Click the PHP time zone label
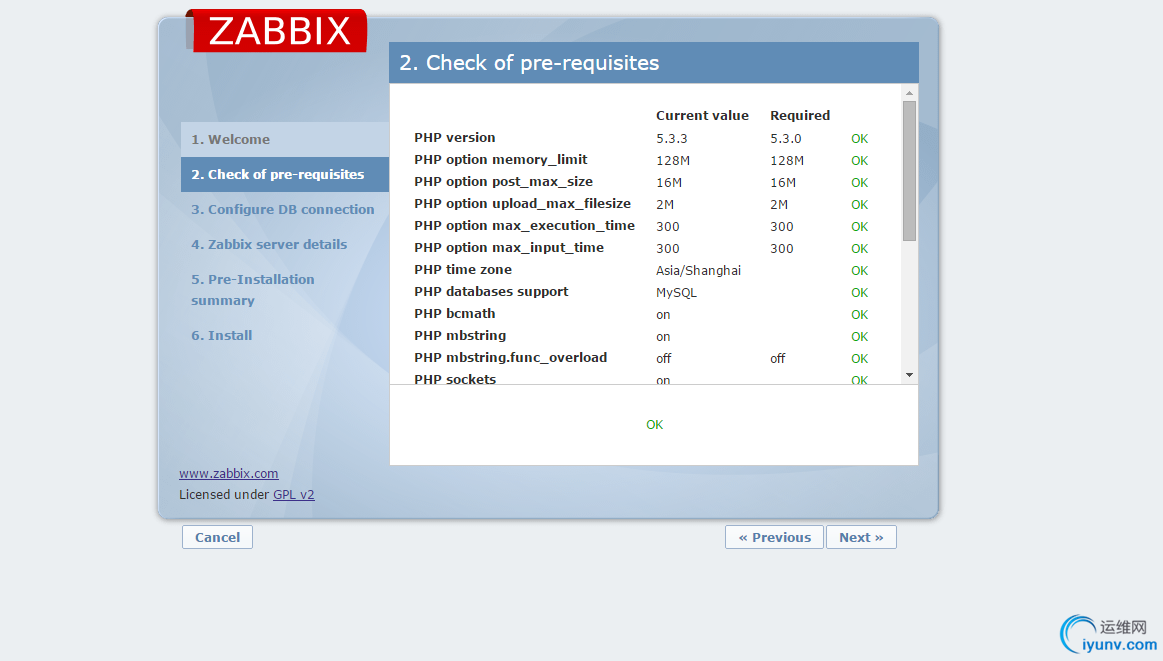Image resolution: width=1163 pixels, height=661 pixels. tap(463, 269)
